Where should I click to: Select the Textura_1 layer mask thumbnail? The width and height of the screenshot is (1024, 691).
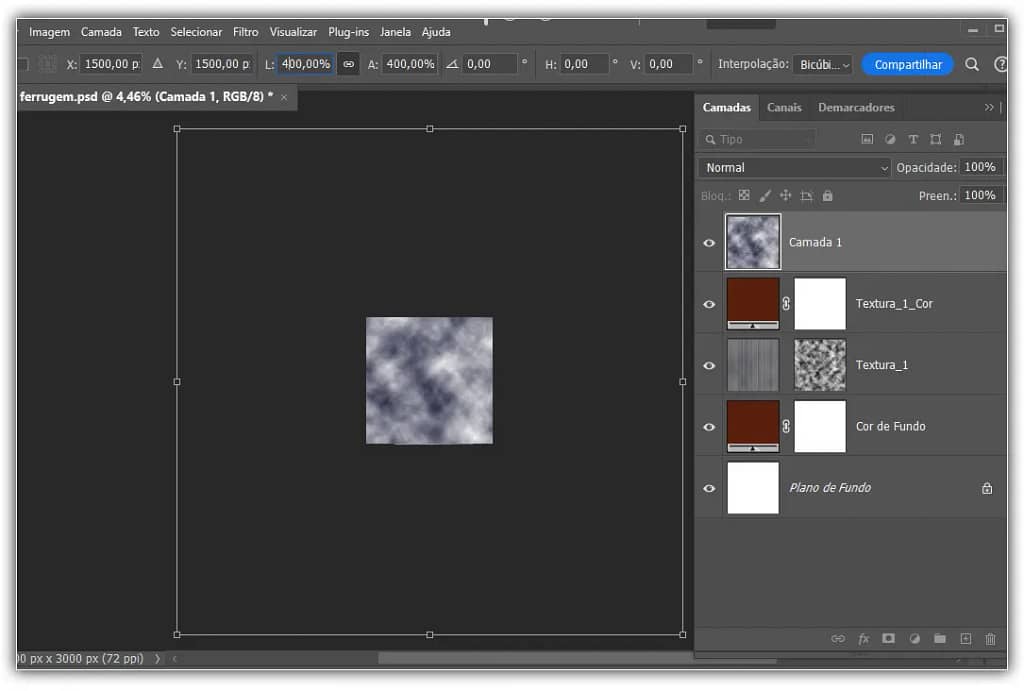820,365
